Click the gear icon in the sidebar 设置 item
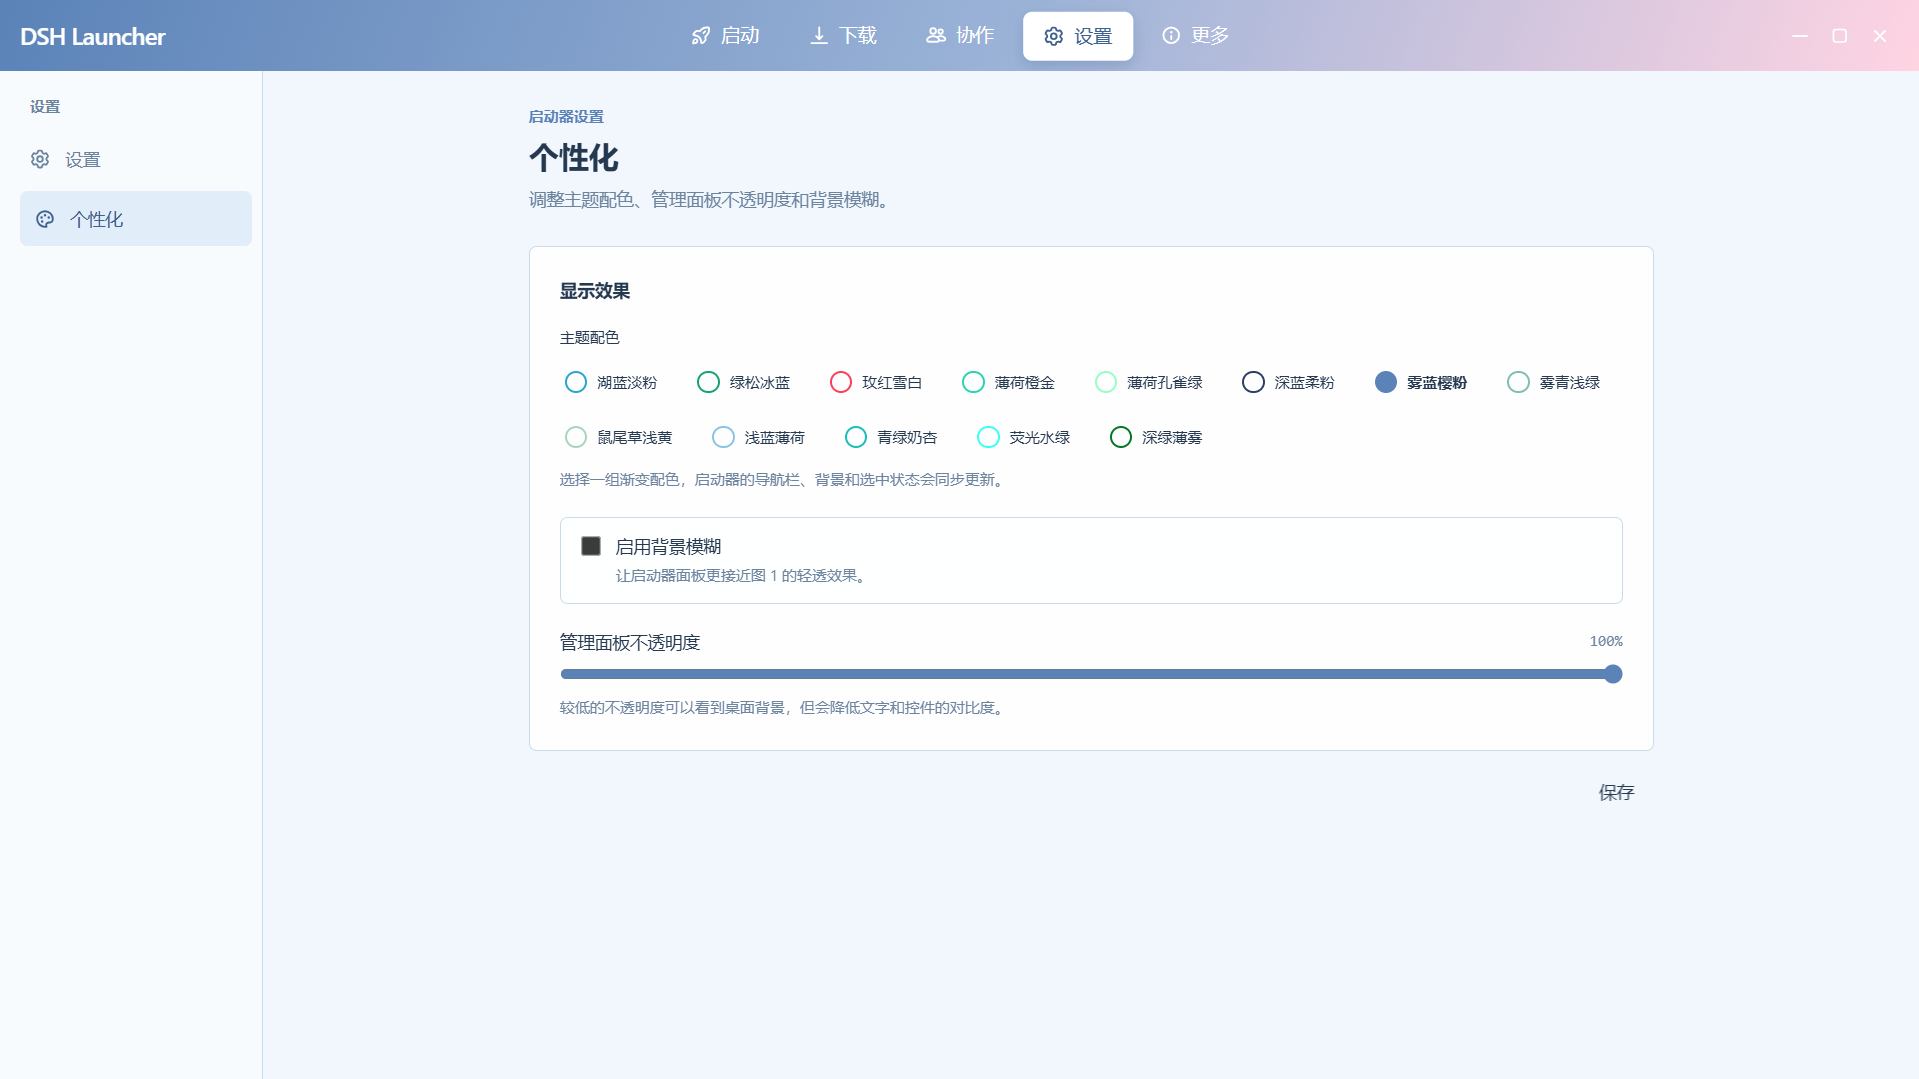The width and height of the screenshot is (1919, 1079). pos(40,159)
